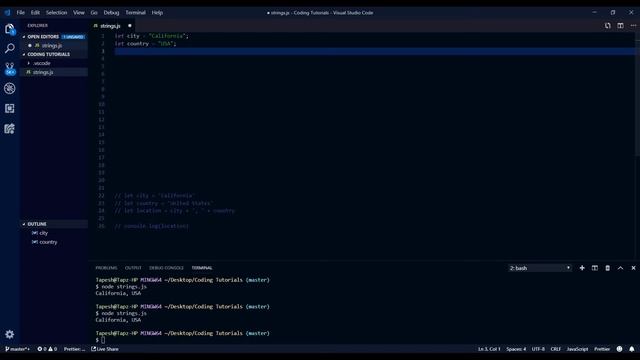
Task: Click Ln 3, Col 1 cursor position indicator
Action: coord(489,349)
